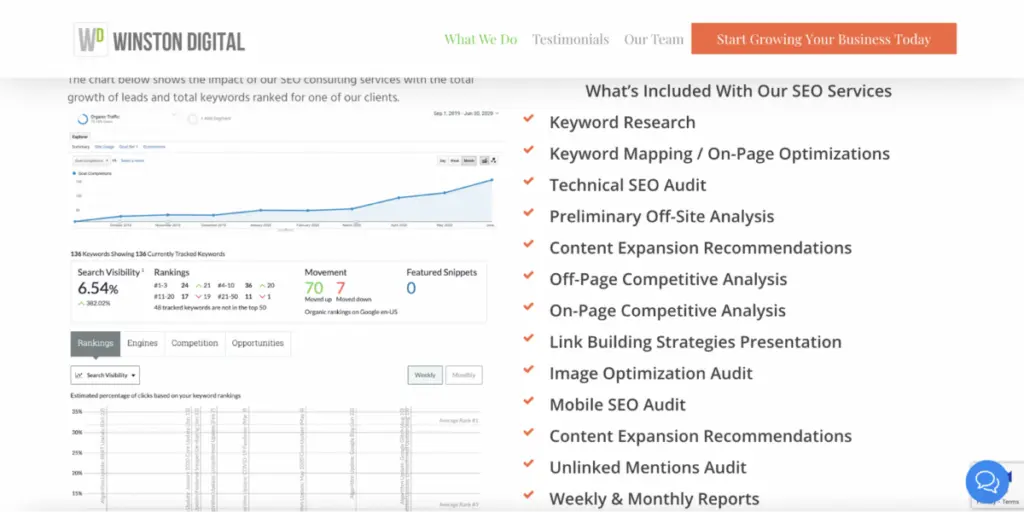Click the Featured Snippets count value
The height and width of the screenshot is (512, 1024).
point(411,289)
